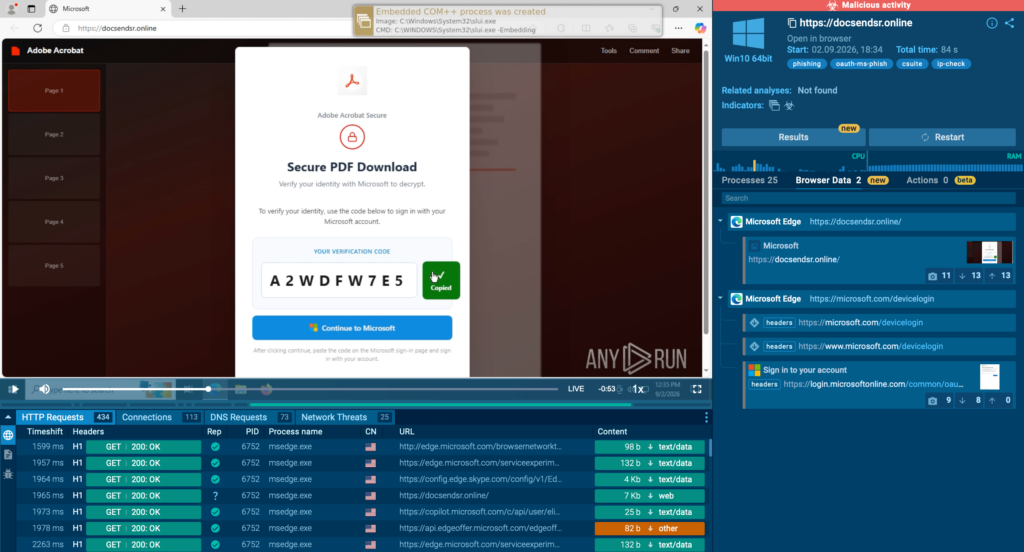Viewport: 1024px width, 552px height.
Task: Copy the docsendsr.online URL with copy icon
Action: (x=792, y=23)
